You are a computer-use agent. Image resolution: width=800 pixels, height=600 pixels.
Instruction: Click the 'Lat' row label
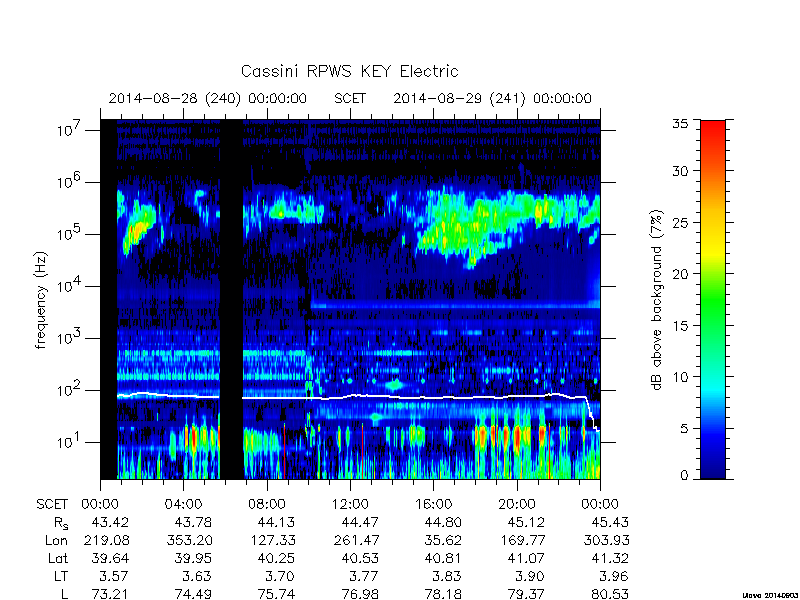58,559
